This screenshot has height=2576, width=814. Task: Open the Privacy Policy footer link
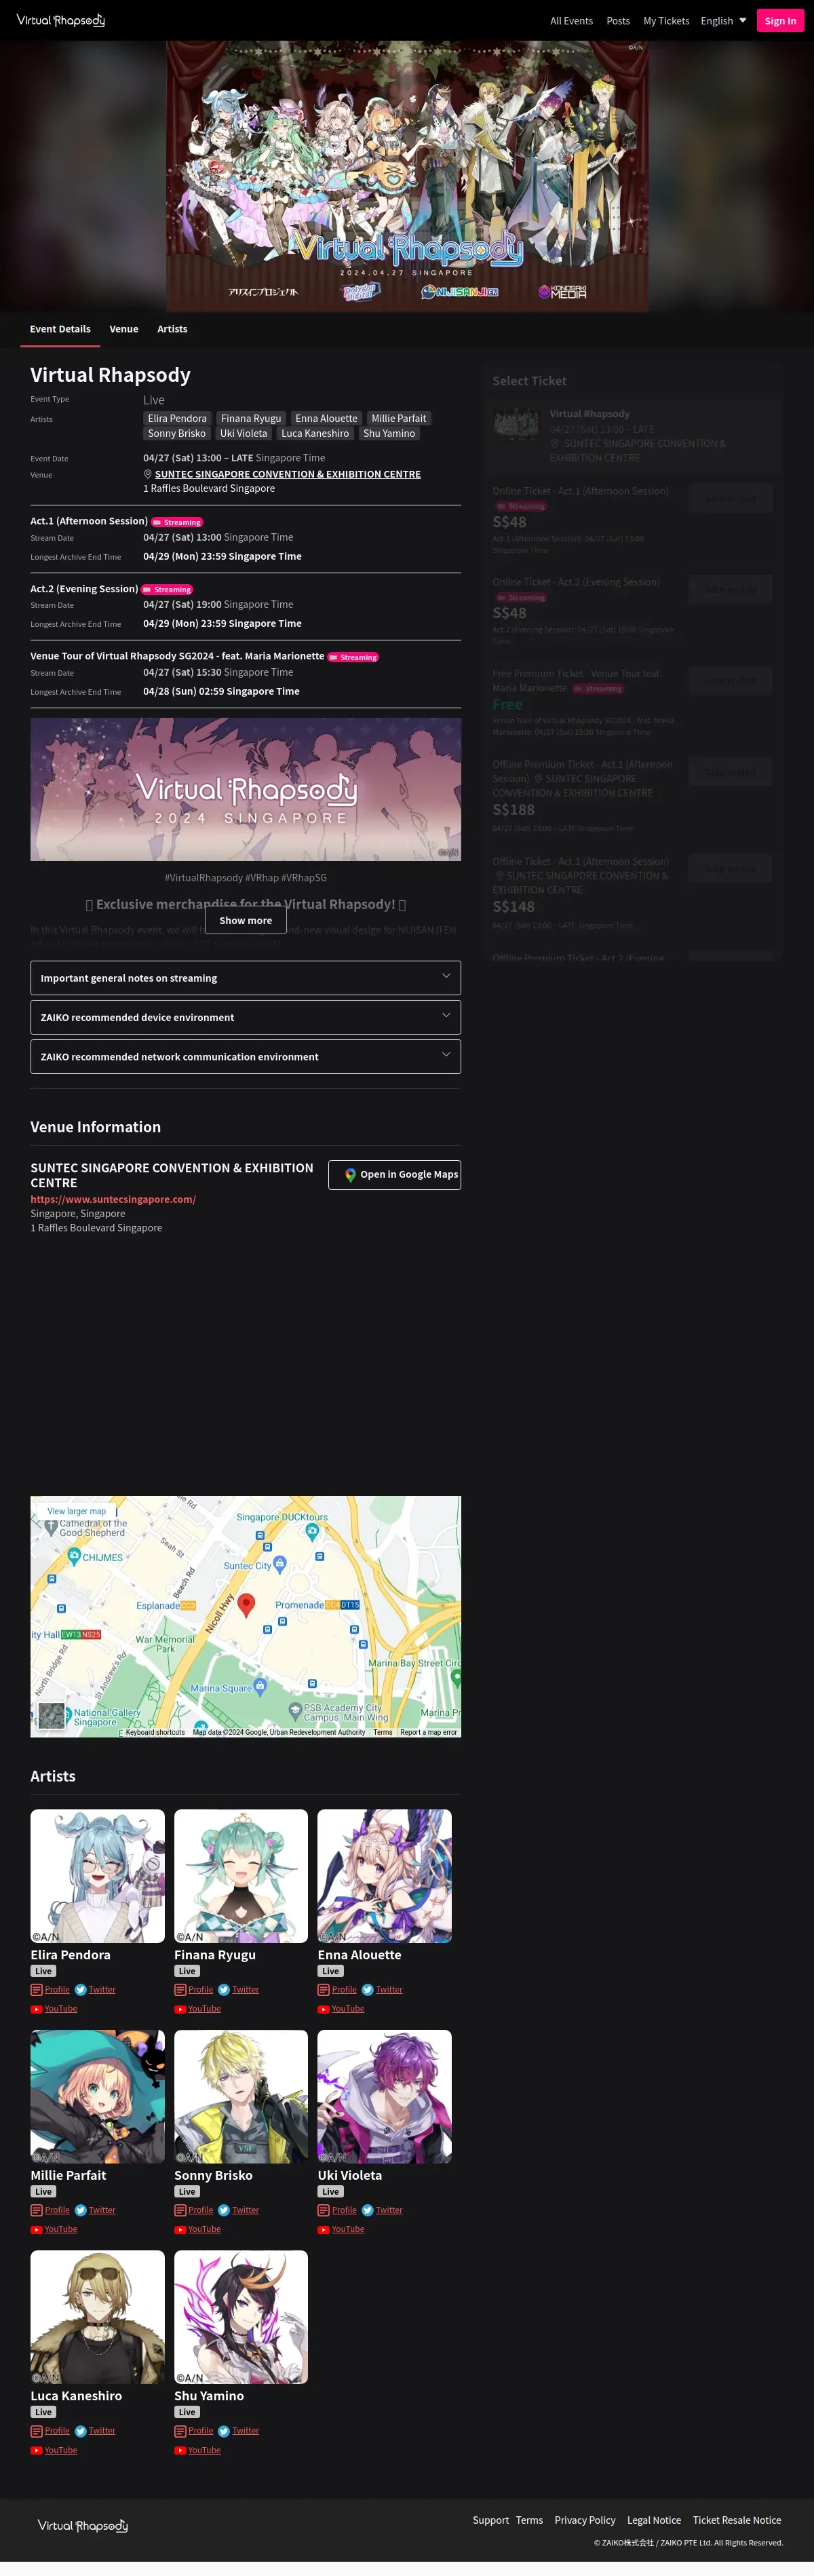point(585,2520)
